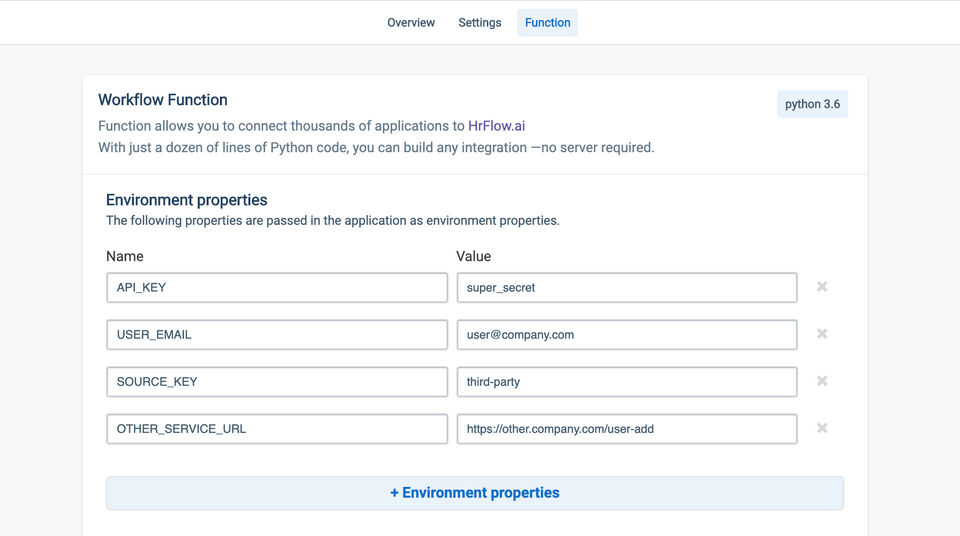
Task: Focus the API_KEY name field
Action: [x=277, y=288]
